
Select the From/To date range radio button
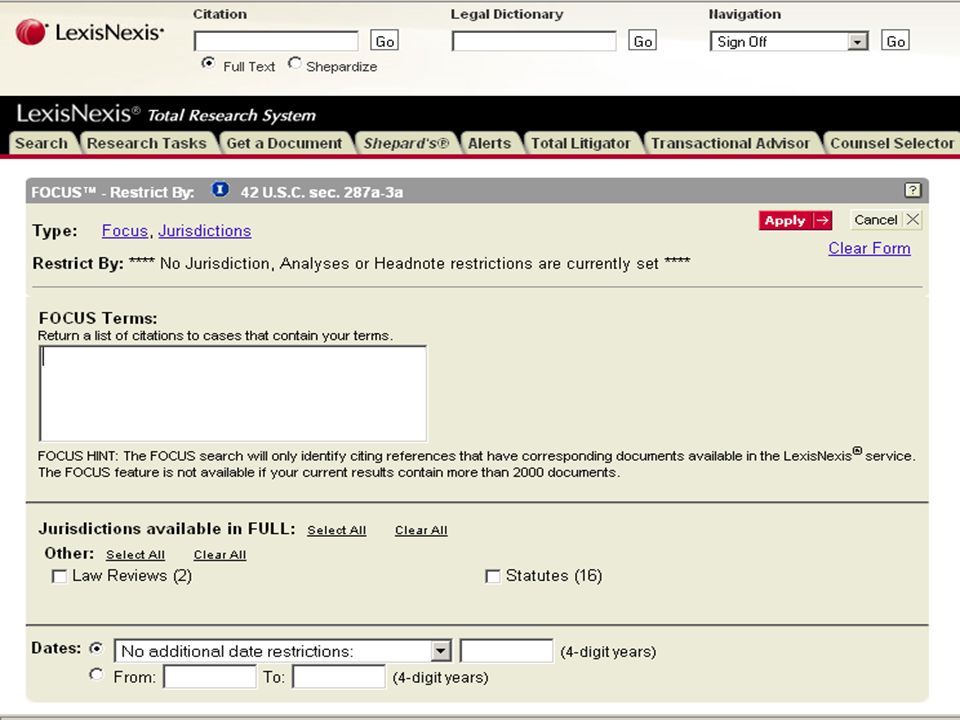click(x=96, y=675)
